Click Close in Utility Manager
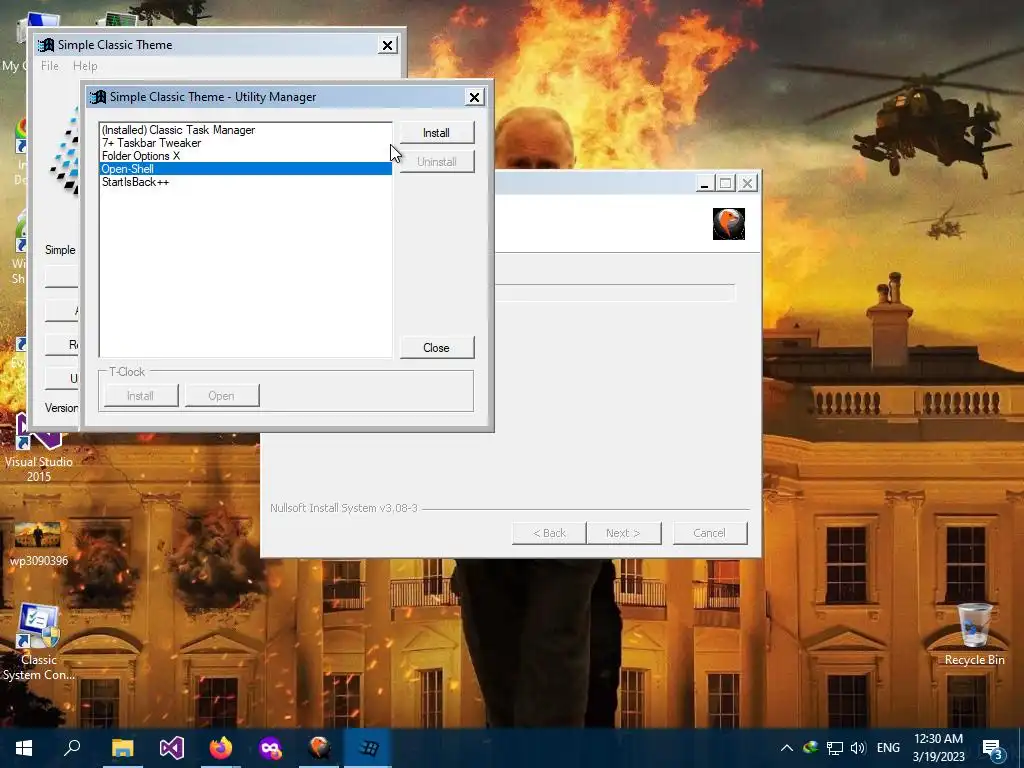This screenshot has width=1024, height=768. (436, 347)
